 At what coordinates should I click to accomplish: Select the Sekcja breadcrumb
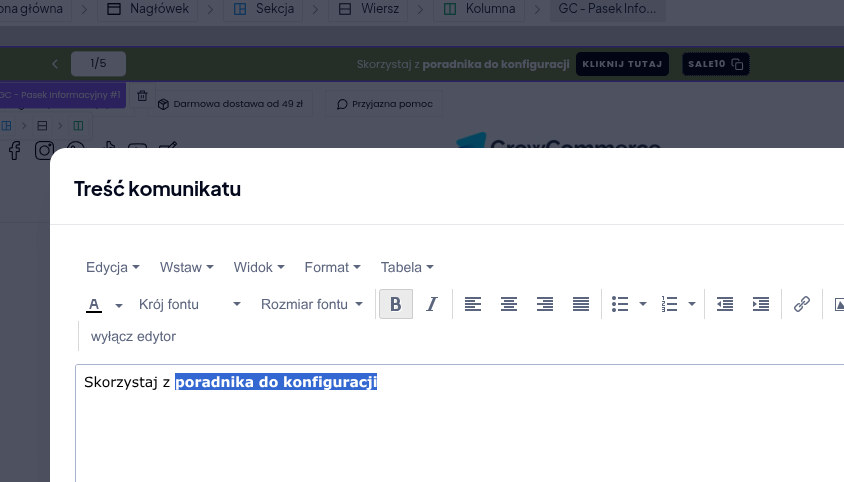pos(264,9)
